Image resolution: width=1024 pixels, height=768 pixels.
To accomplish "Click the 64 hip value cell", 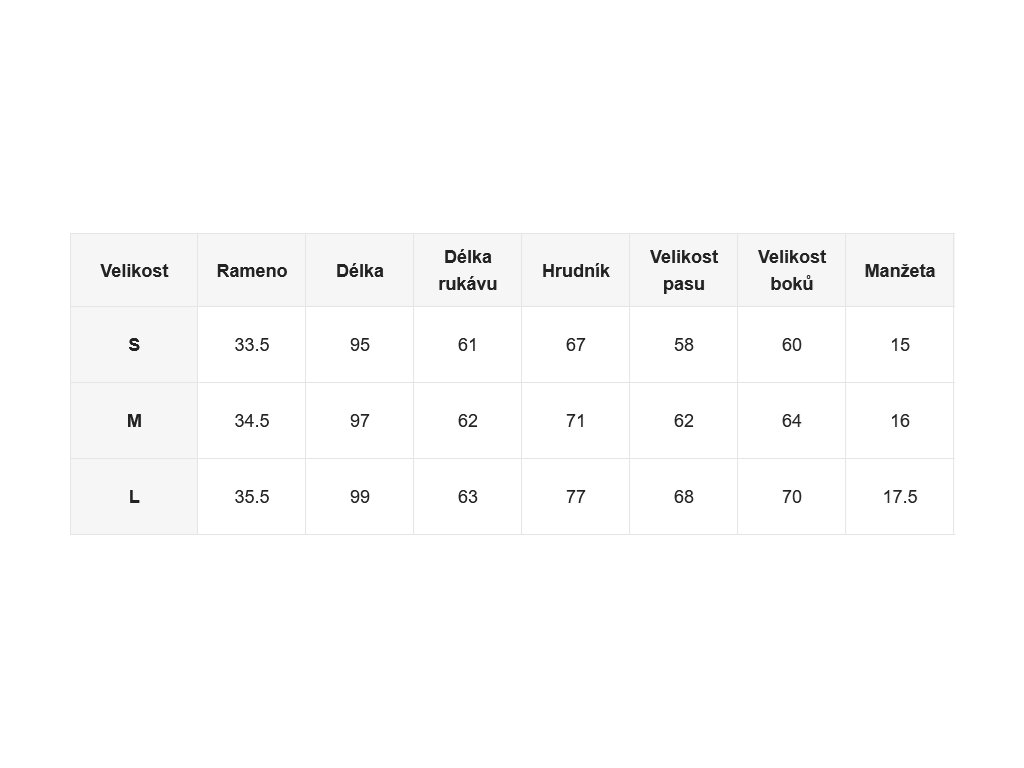I will click(792, 421).
